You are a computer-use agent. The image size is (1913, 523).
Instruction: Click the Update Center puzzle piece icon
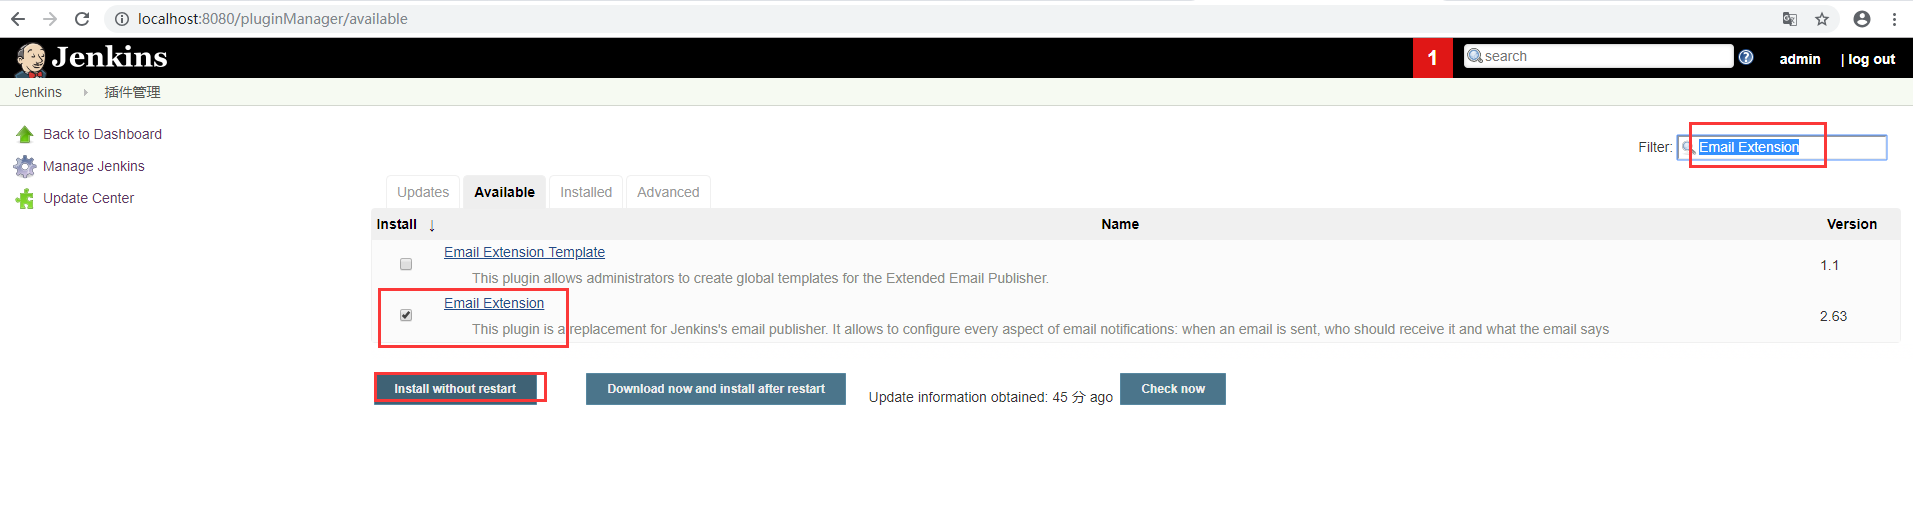point(25,198)
